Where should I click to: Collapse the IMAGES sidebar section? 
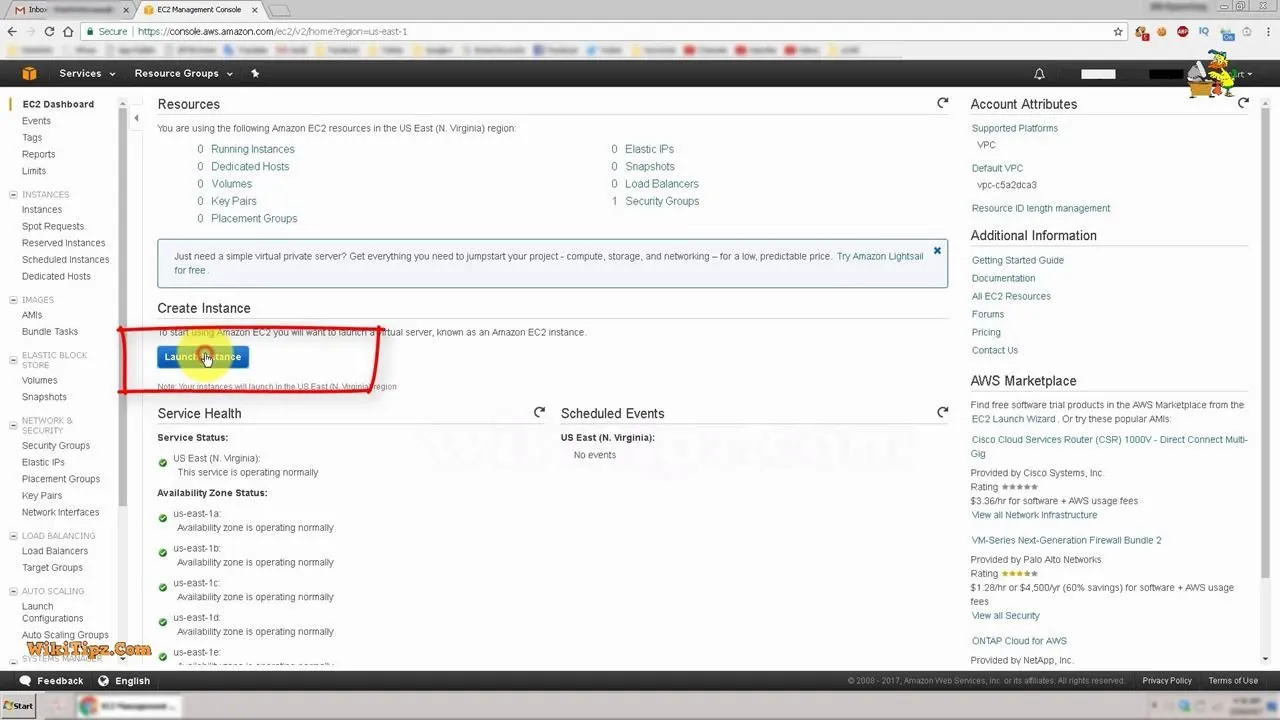coord(13,299)
